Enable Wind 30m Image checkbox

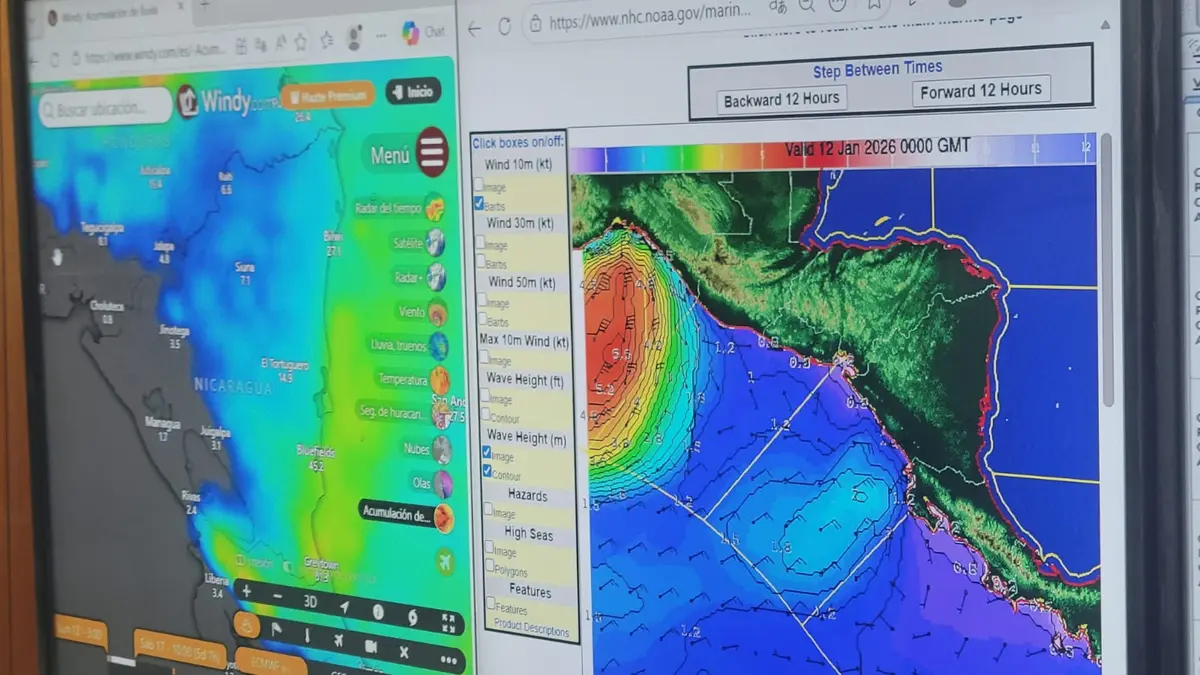pos(480,241)
